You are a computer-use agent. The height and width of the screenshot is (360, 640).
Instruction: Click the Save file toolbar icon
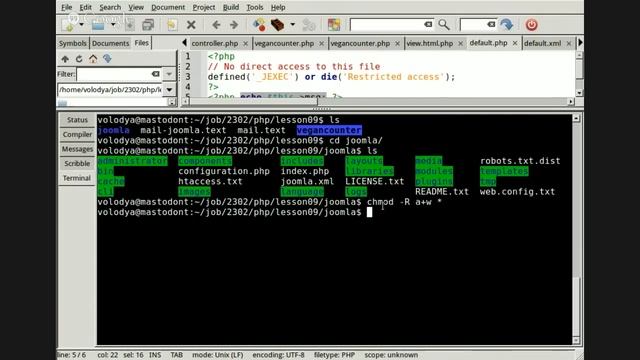pos(130,25)
